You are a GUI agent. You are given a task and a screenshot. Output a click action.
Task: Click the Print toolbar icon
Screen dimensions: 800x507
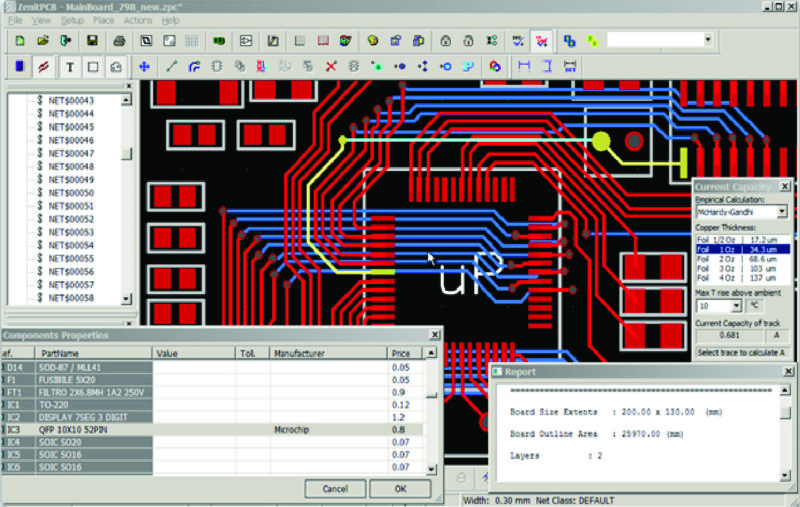click(x=119, y=41)
